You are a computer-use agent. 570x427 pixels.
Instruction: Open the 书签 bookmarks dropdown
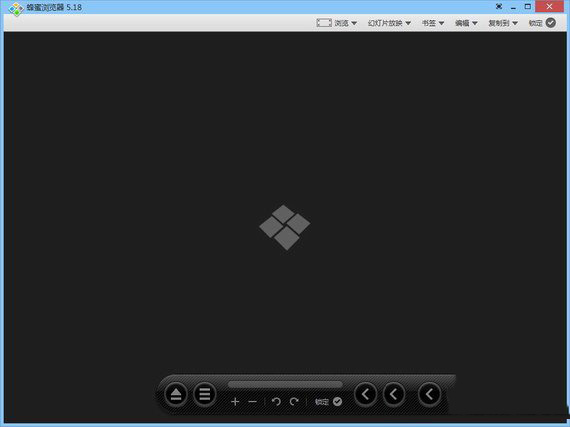click(x=433, y=23)
